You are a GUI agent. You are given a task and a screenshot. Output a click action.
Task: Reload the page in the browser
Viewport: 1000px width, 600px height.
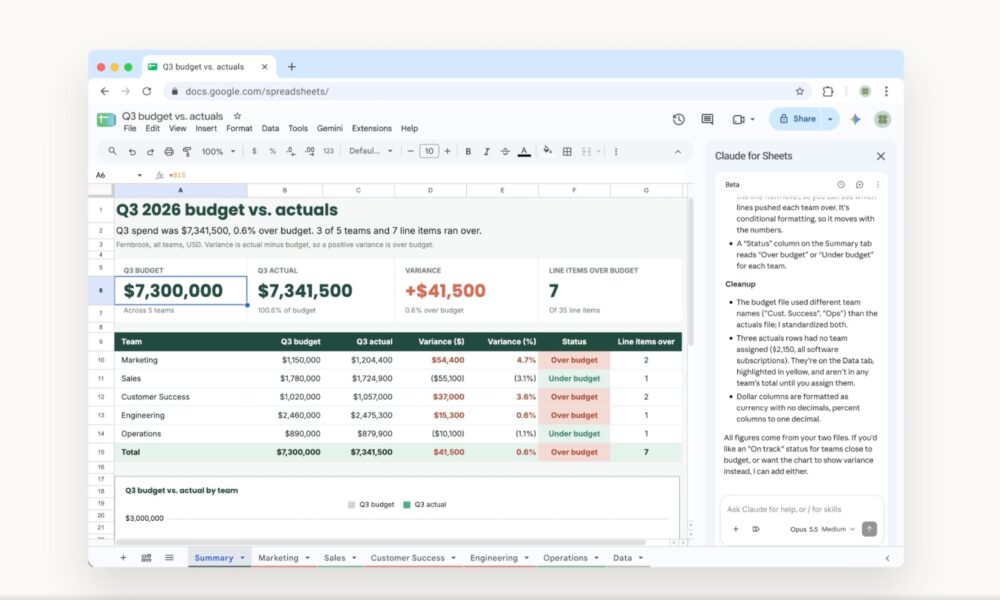pyautogui.click(x=147, y=91)
